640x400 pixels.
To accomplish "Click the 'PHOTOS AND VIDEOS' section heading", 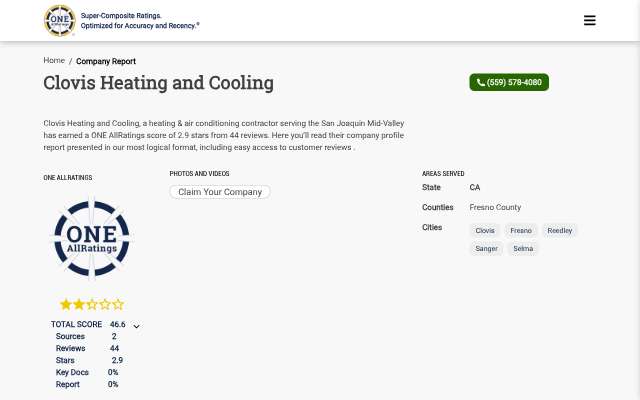I will click(x=199, y=173).
